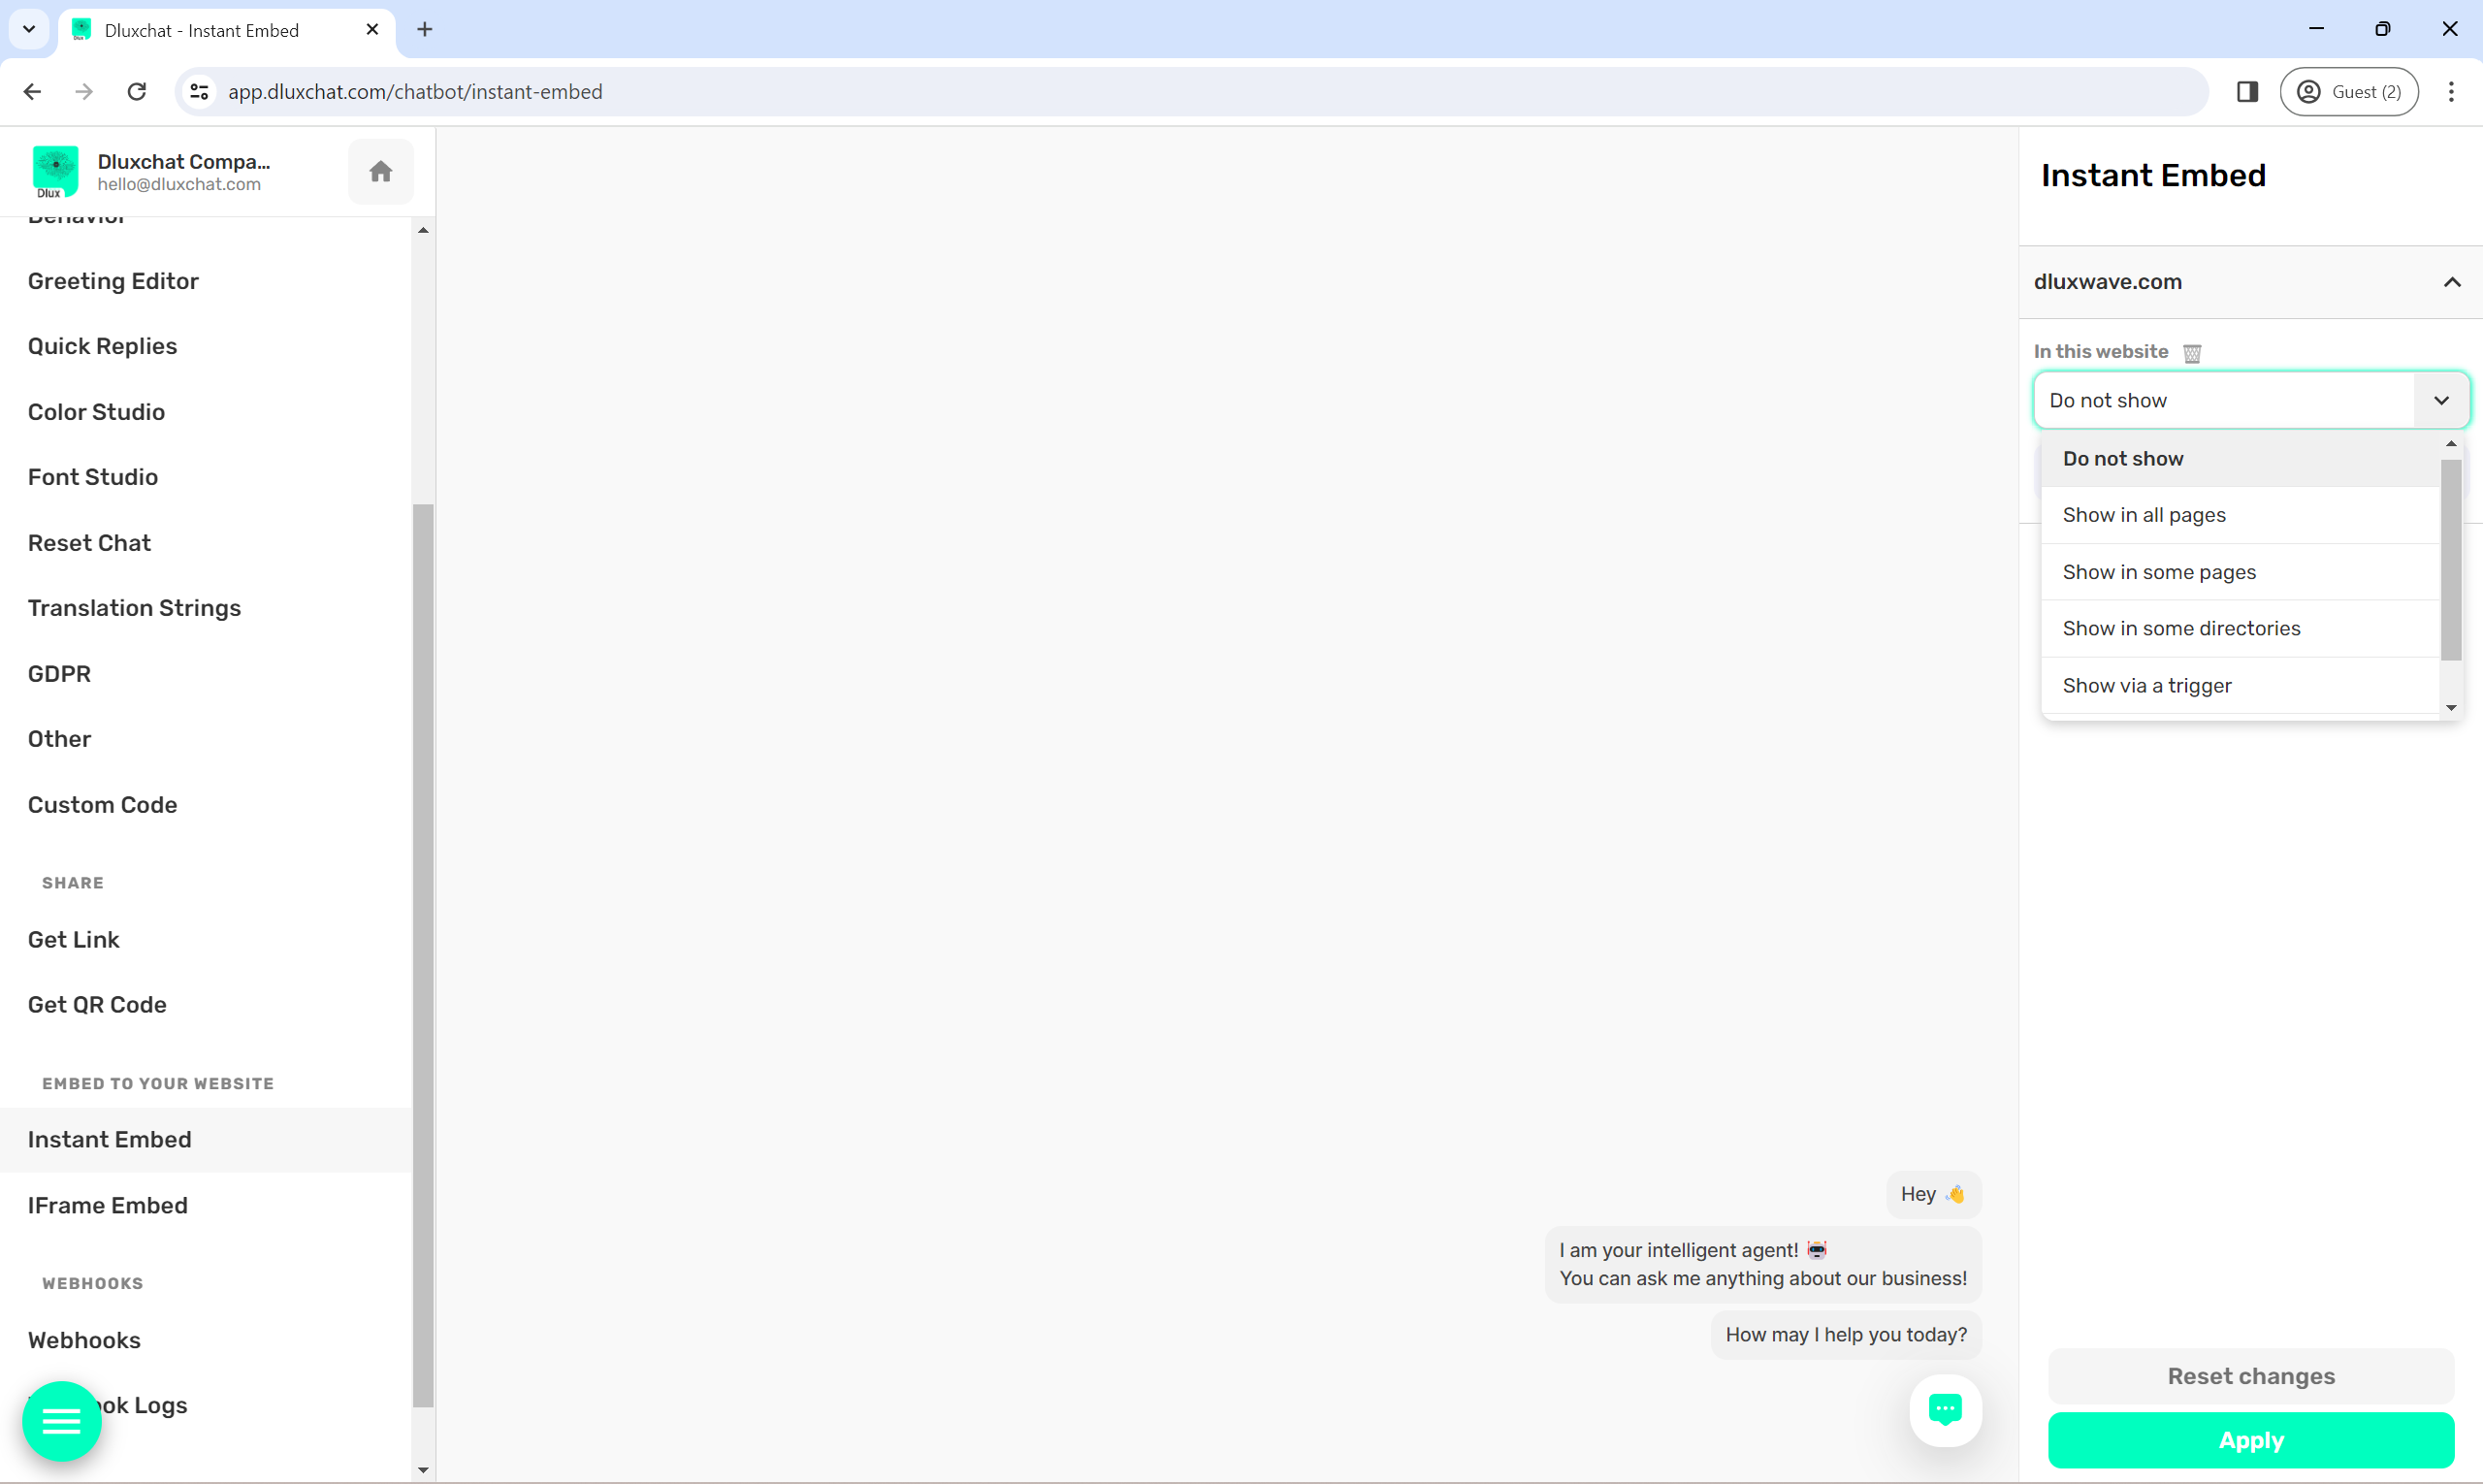The image size is (2483, 1484).
Task: Open Greeting Editor from sidebar
Action: [x=113, y=281]
